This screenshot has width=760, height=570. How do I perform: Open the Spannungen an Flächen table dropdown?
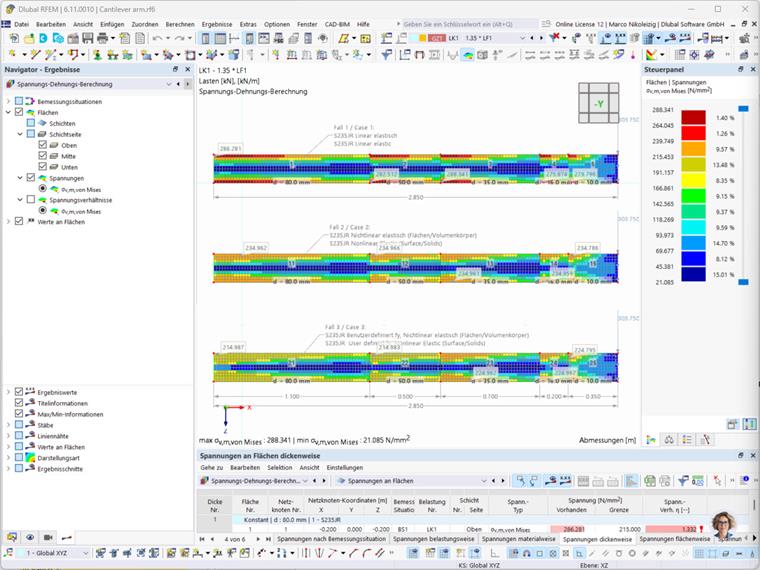click(483, 481)
